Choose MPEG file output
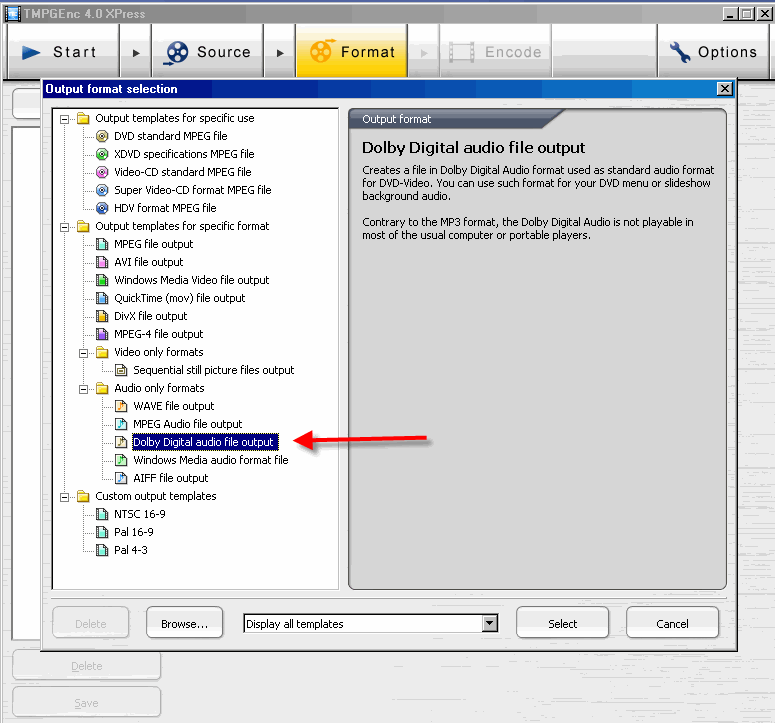 point(153,244)
